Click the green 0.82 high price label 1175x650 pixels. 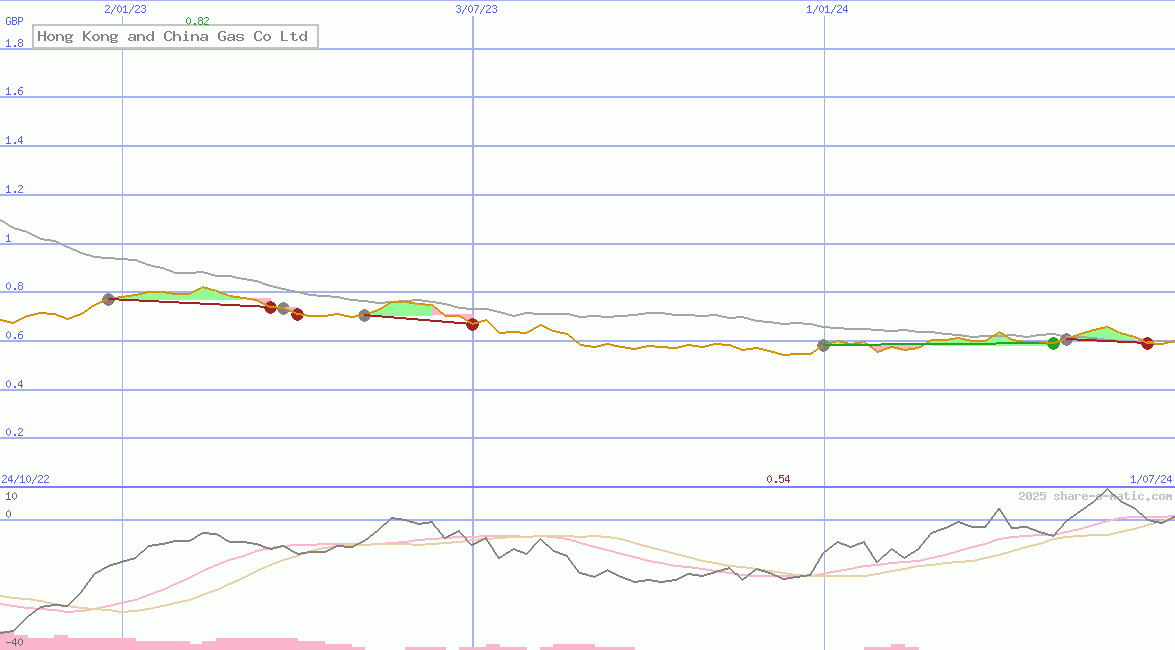pyautogui.click(x=197, y=21)
